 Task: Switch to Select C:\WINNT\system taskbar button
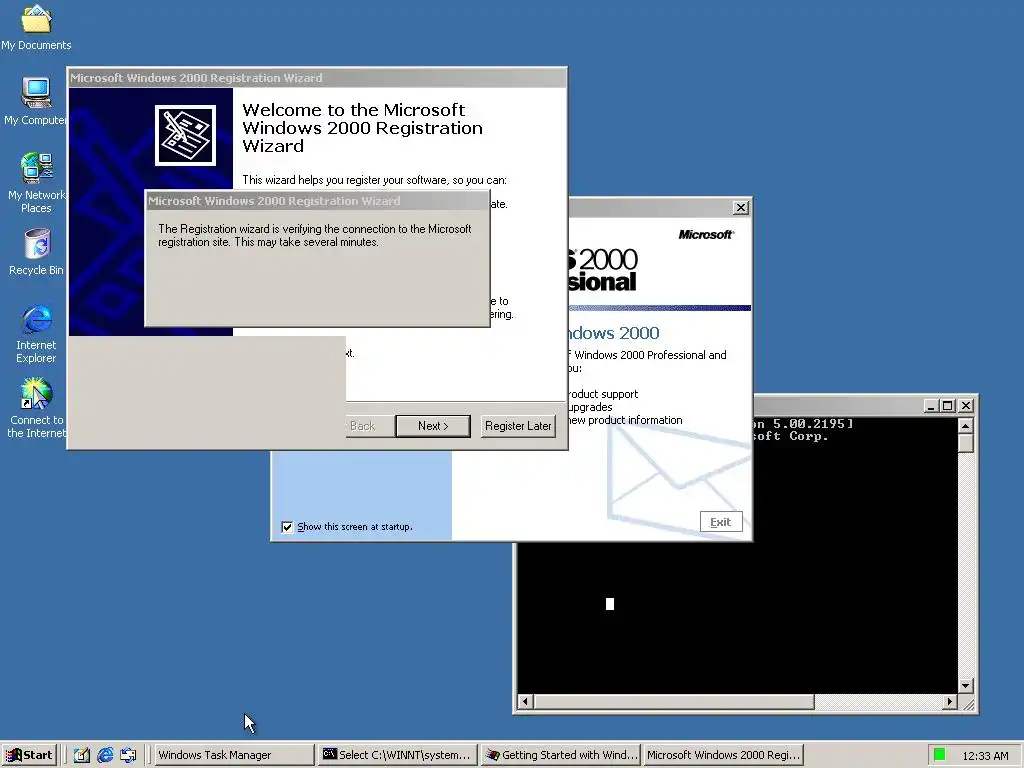pos(398,755)
